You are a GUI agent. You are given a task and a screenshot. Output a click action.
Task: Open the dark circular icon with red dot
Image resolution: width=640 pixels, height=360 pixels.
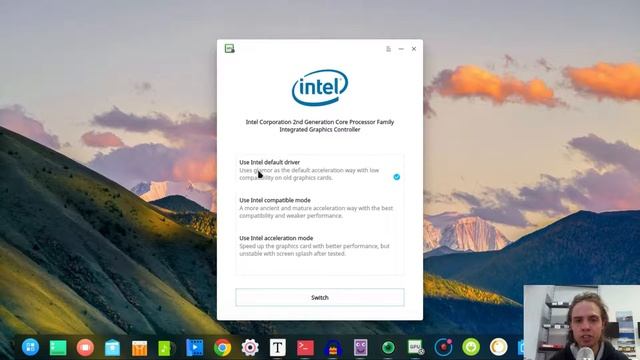coord(443,347)
